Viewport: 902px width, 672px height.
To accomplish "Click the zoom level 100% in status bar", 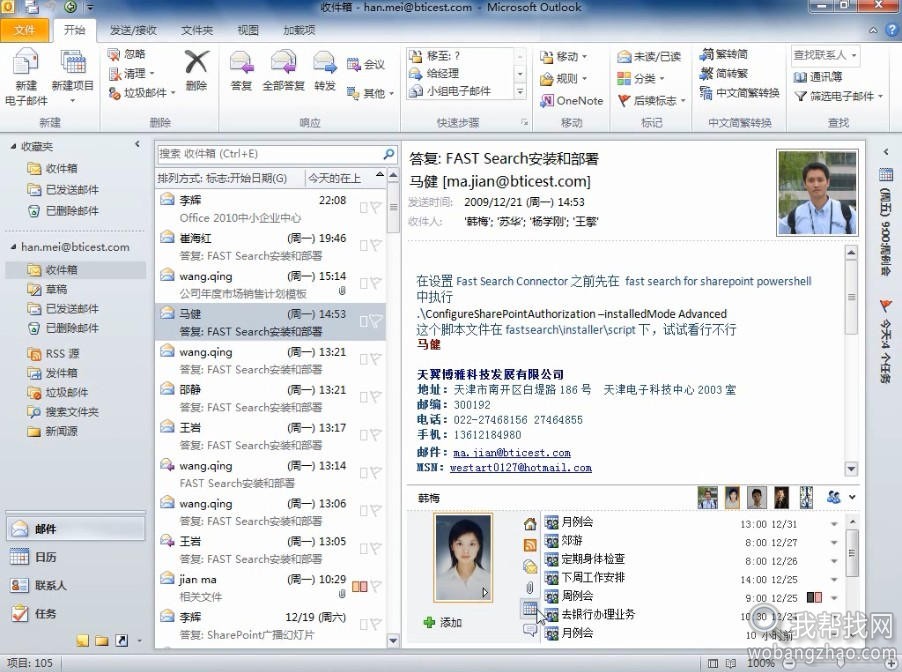I will click(x=761, y=663).
